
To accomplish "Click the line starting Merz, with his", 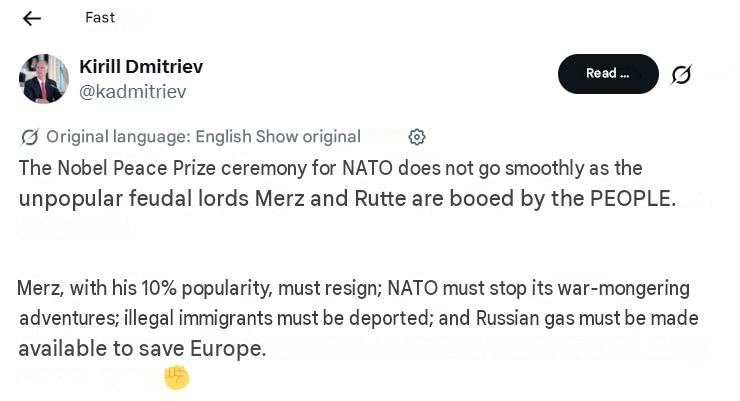I will tap(353, 288).
